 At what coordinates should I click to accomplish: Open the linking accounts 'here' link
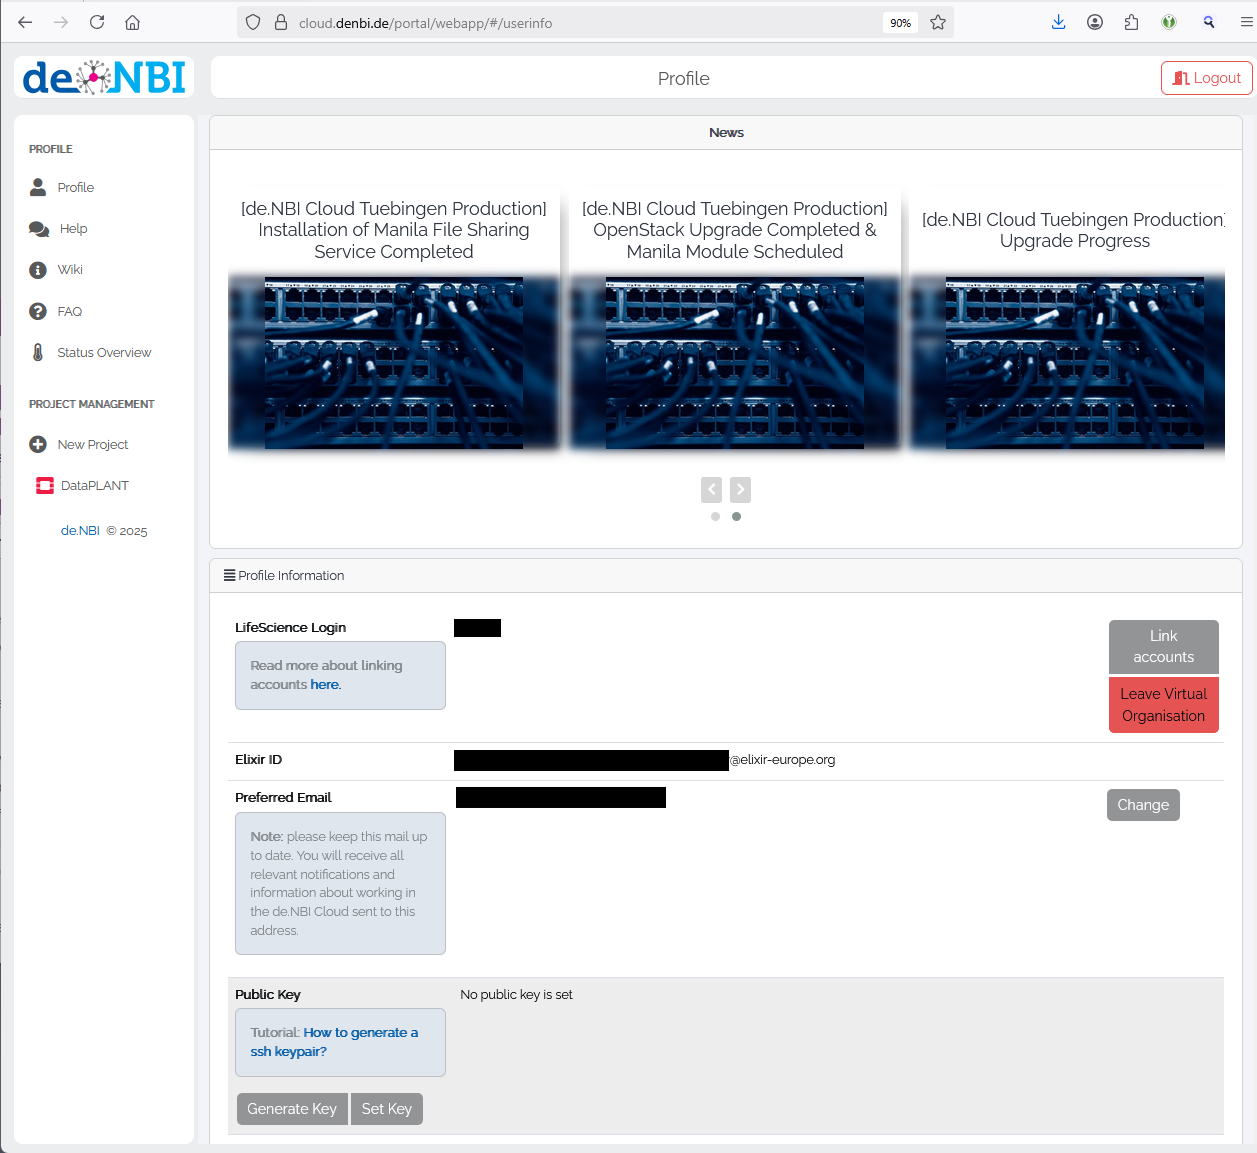tap(326, 685)
